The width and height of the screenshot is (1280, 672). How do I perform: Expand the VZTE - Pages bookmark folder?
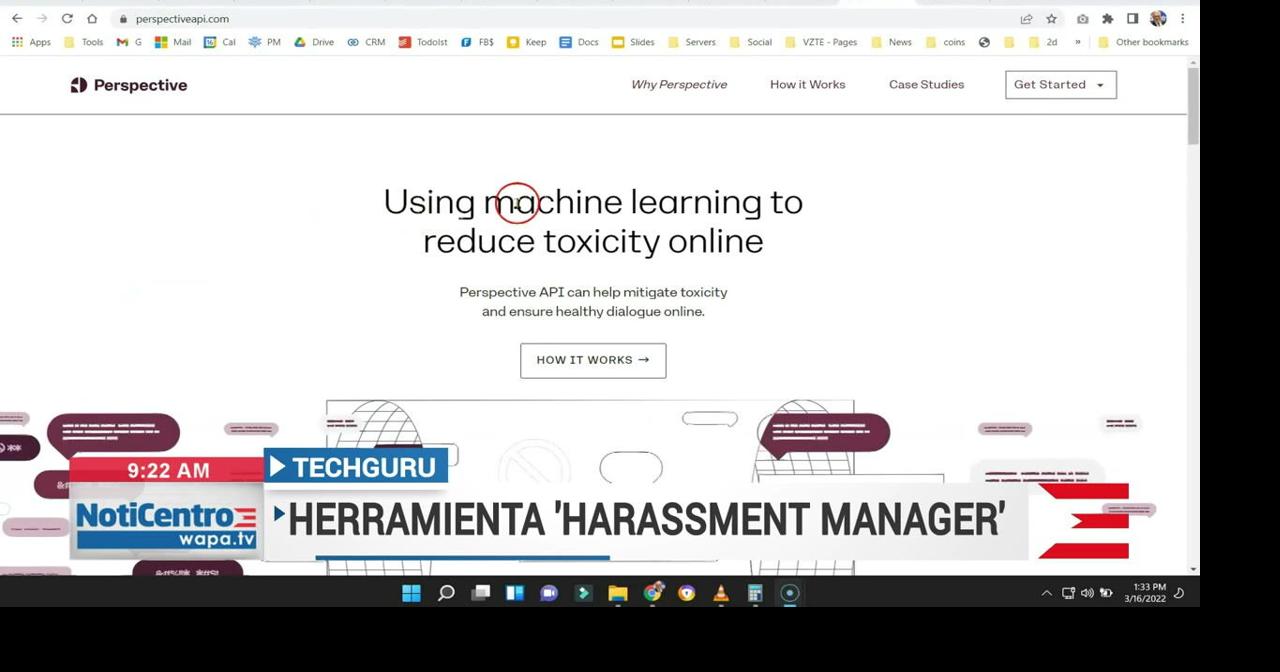pyautogui.click(x=821, y=42)
